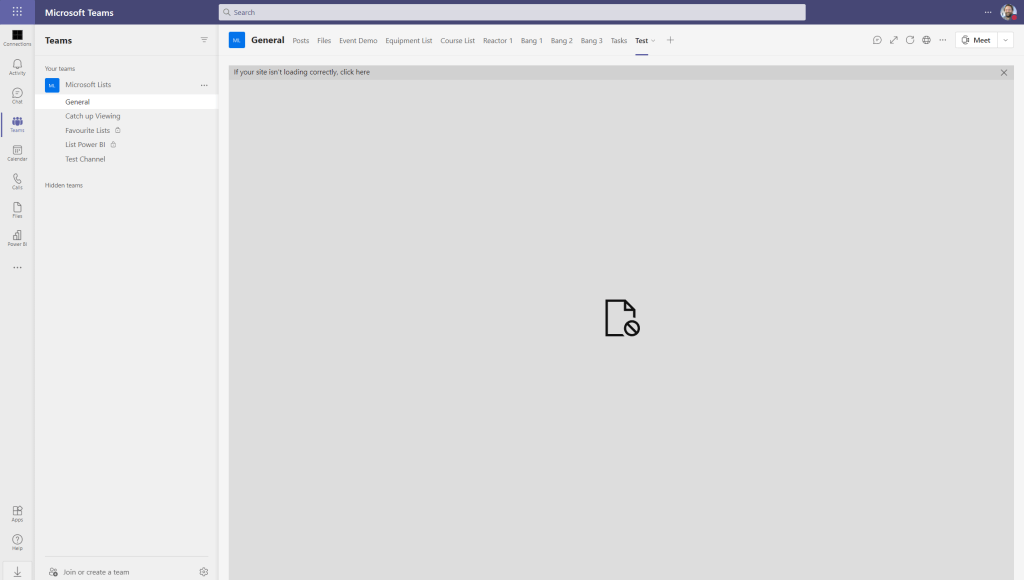This screenshot has width=1024, height=580.
Task: Collapse the Your teams section
Action: [x=60, y=69]
